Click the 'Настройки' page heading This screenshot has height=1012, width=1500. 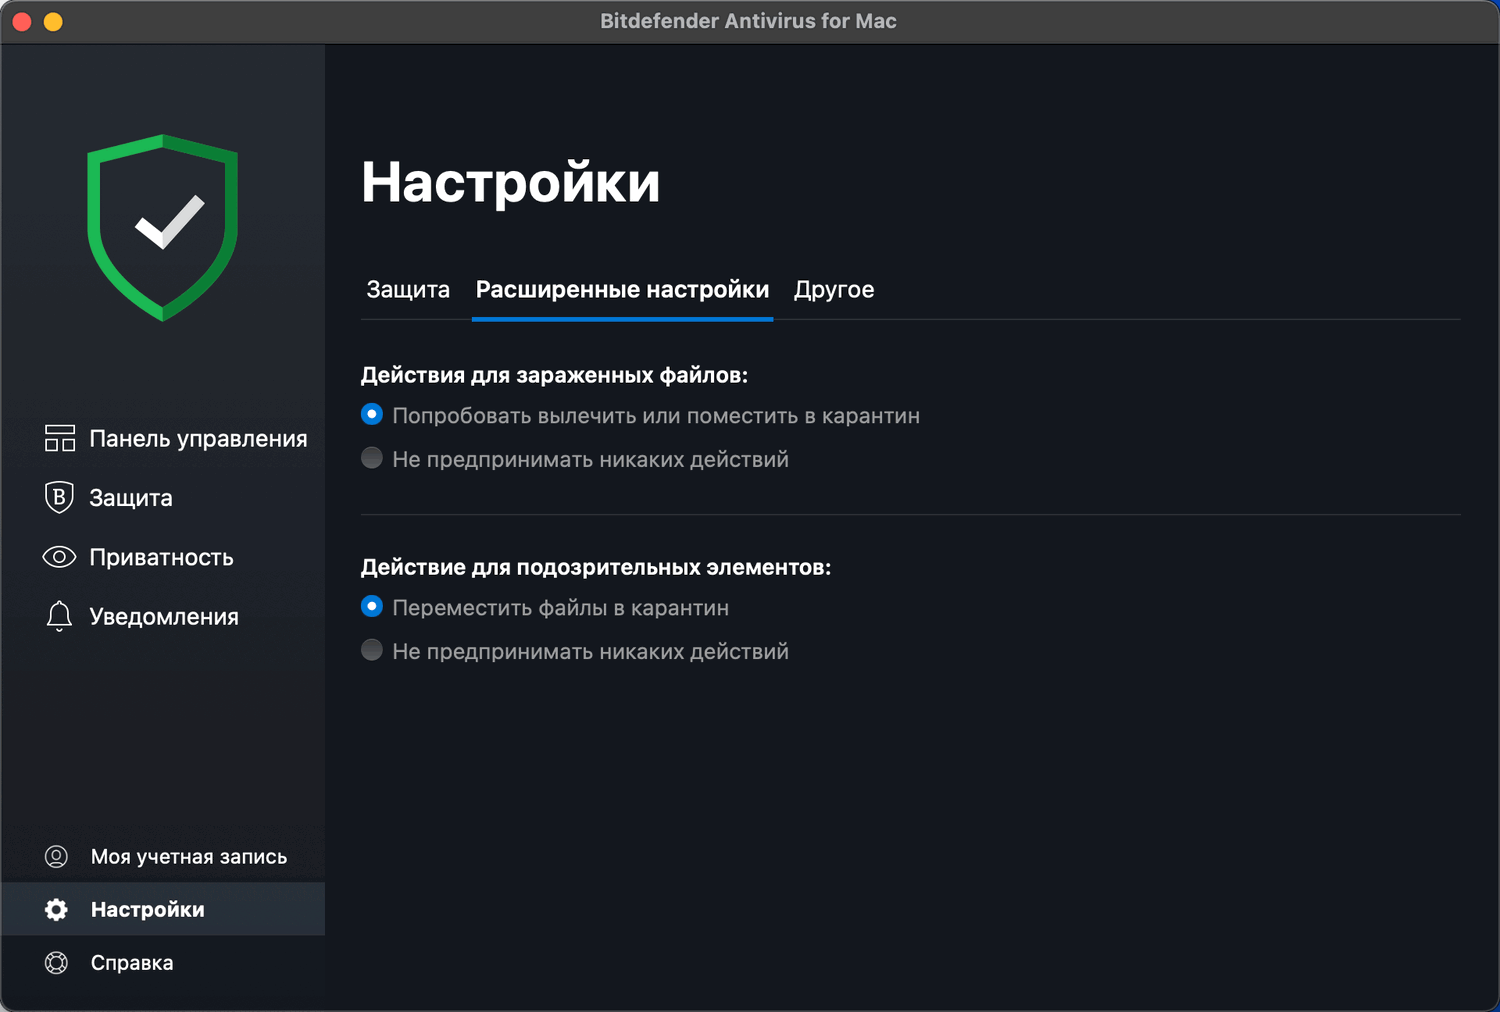point(511,182)
